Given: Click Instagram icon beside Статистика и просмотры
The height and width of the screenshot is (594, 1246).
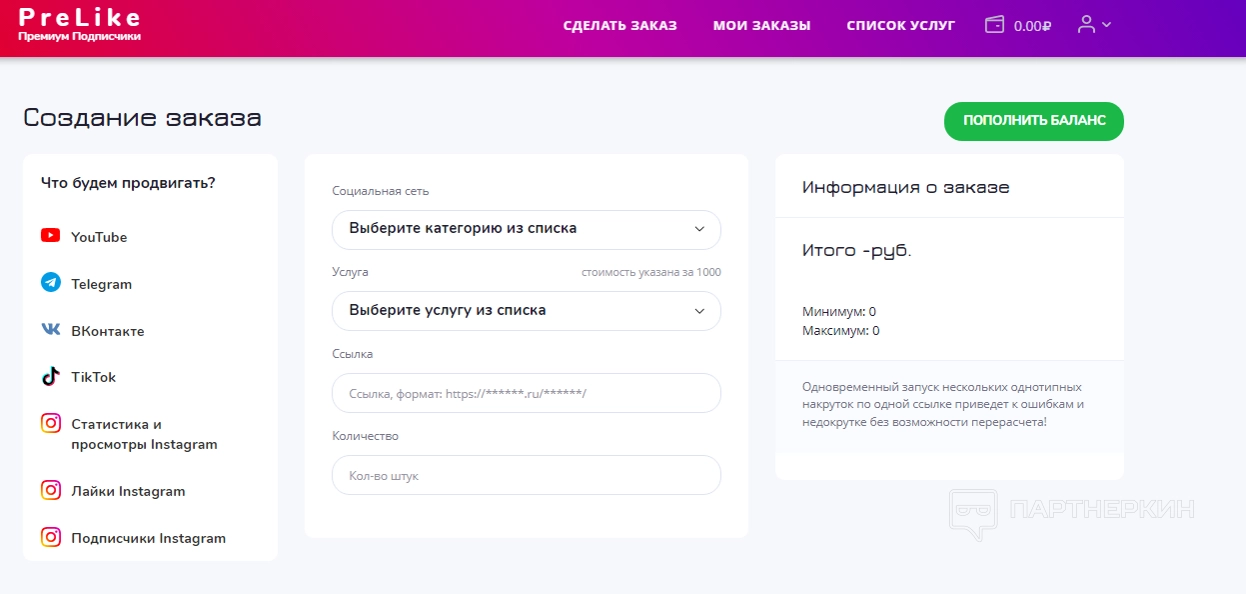Looking at the screenshot, I should [50, 423].
